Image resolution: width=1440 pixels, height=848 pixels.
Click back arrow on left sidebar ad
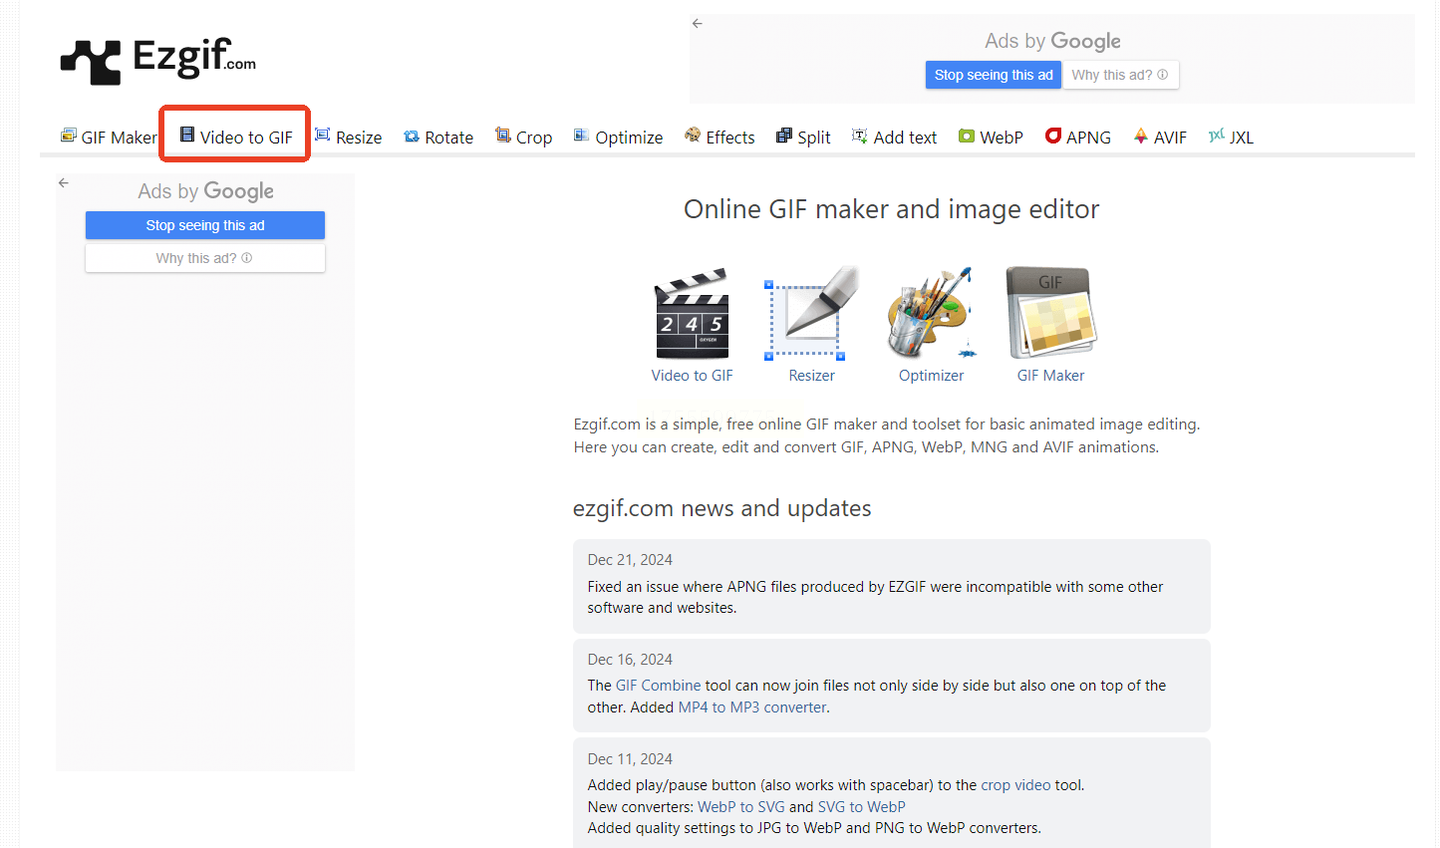pos(63,183)
